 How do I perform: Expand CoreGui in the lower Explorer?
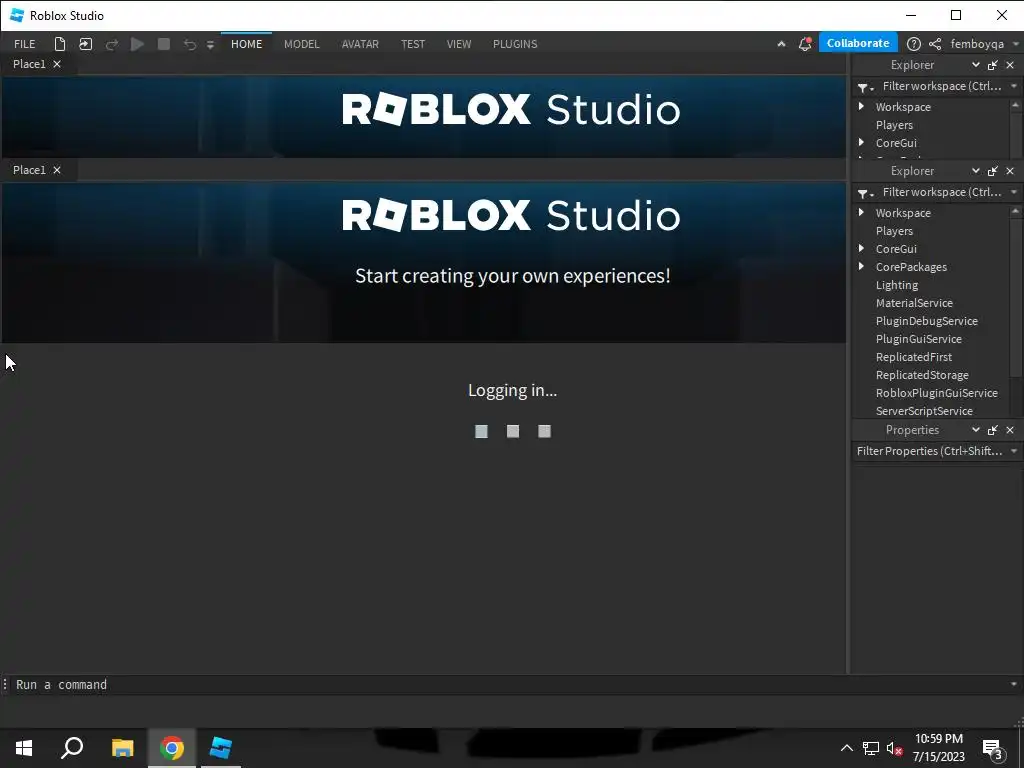(861, 248)
